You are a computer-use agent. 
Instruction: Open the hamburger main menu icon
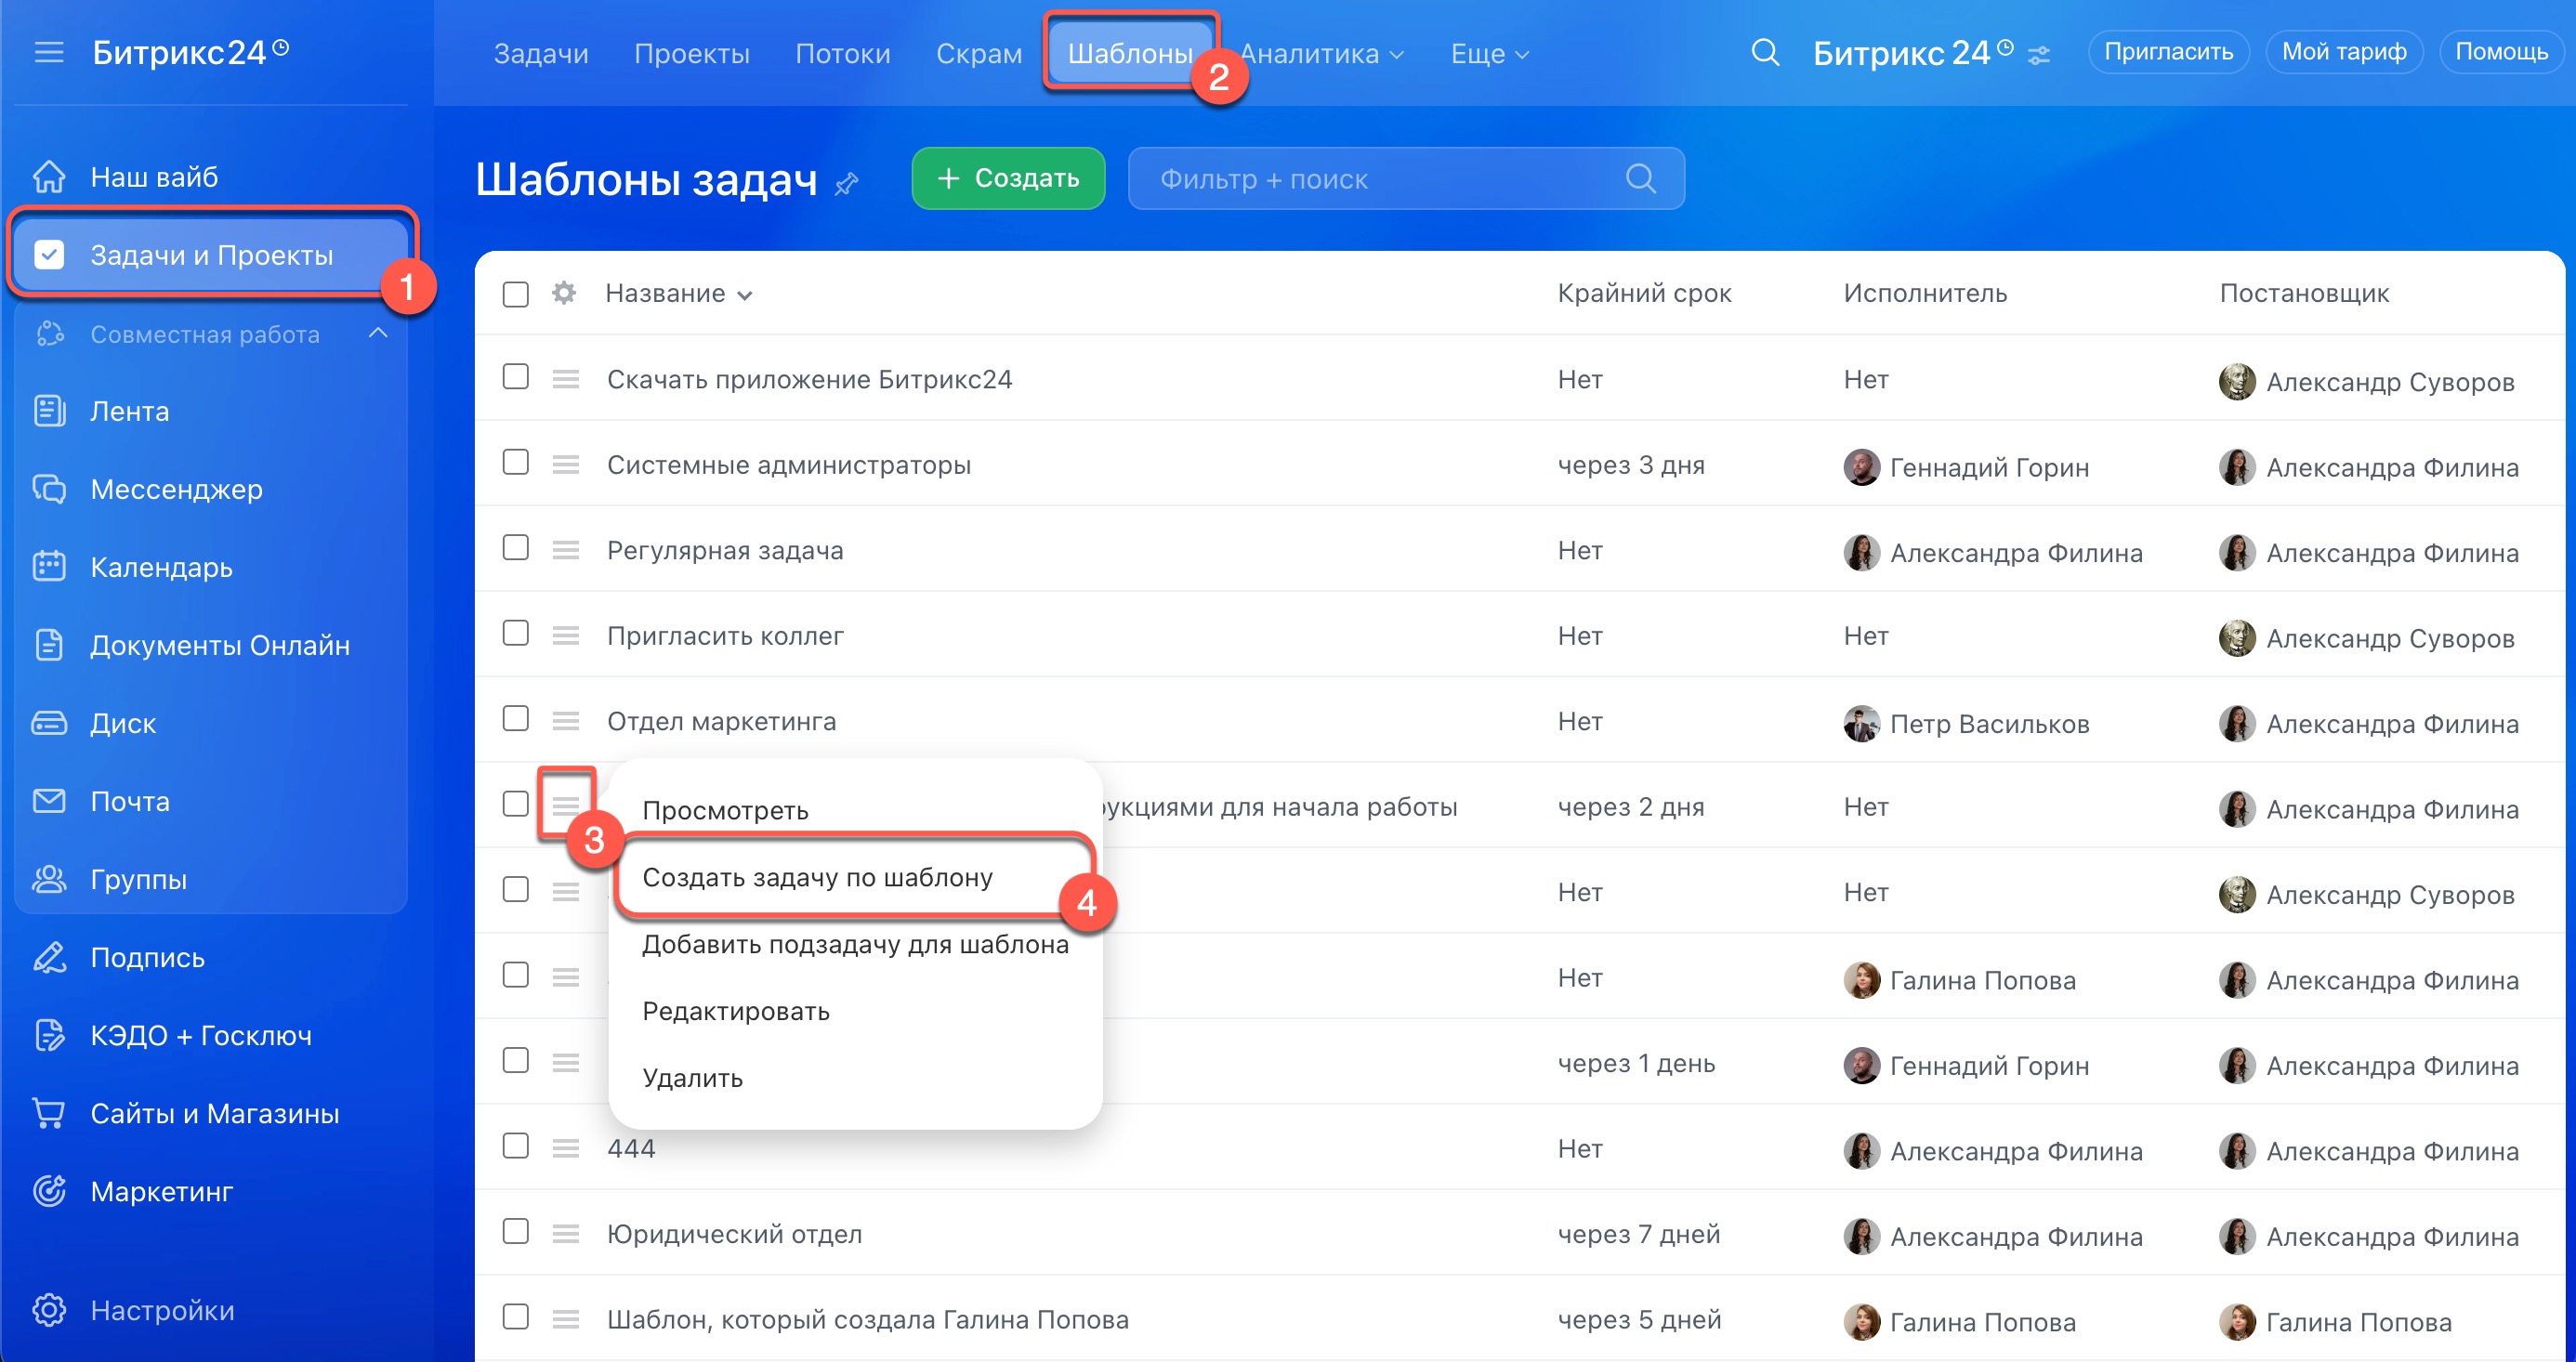coord(48,52)
